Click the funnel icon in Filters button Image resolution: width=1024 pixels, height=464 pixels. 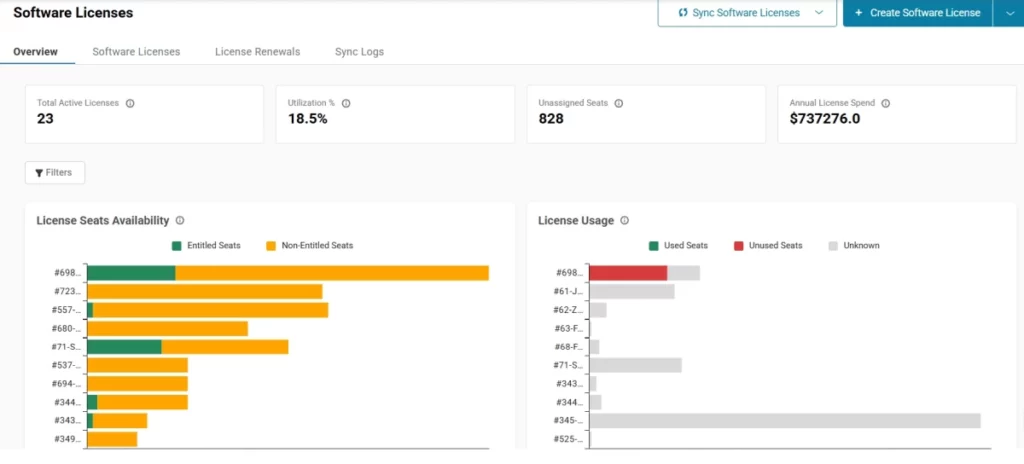coord(39,173)
